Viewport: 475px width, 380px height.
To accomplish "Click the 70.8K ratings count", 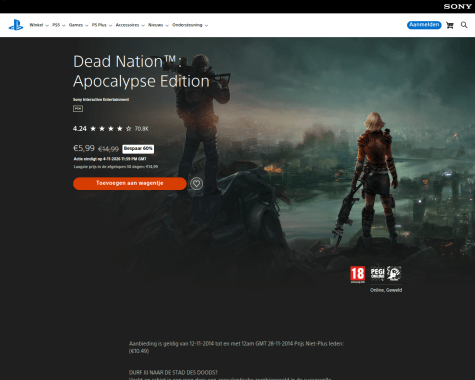I will pyautogui.click(x=142, y=129).
